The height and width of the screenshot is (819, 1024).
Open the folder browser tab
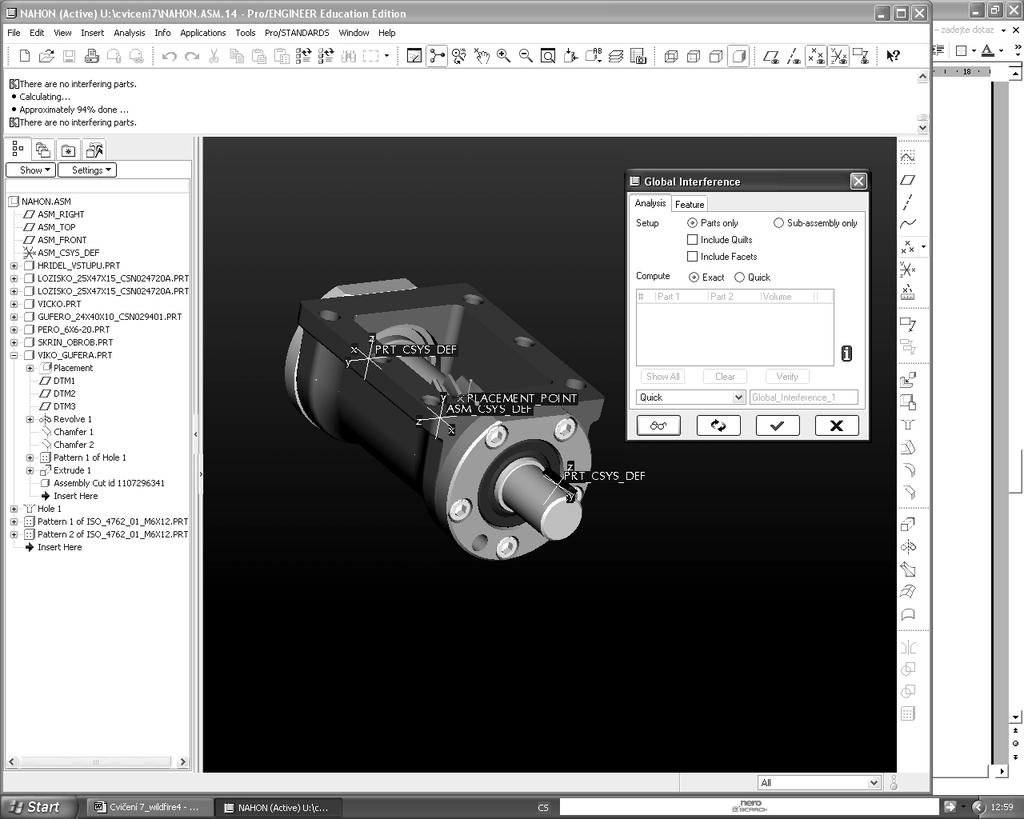(43, 150)
